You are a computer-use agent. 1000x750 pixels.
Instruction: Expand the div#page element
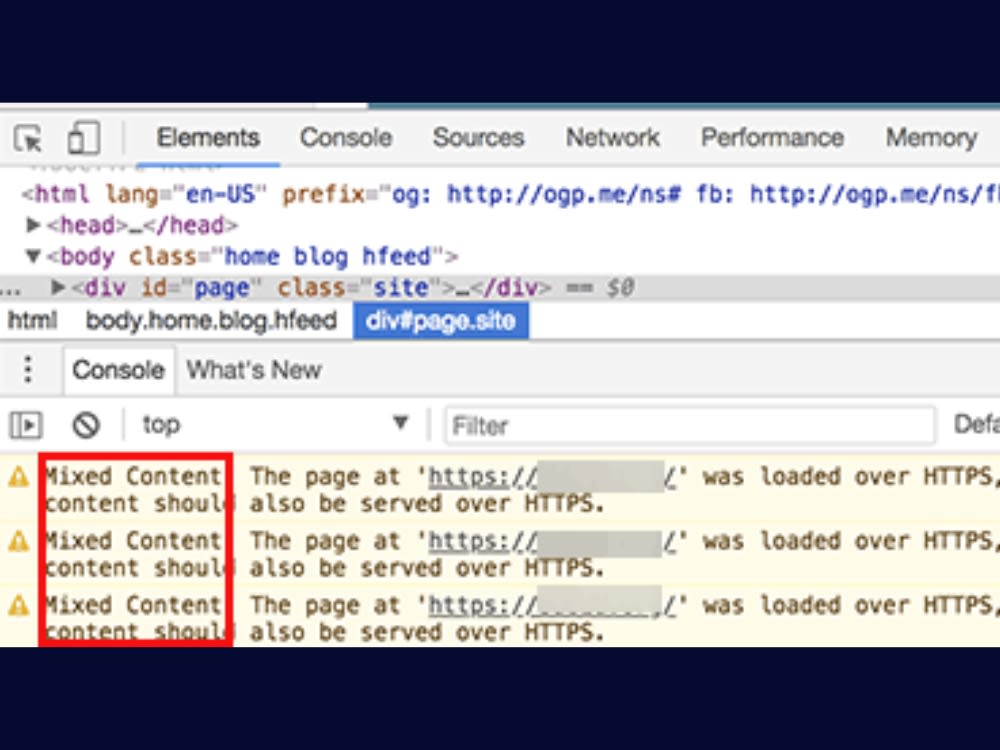tap(59, 287)
